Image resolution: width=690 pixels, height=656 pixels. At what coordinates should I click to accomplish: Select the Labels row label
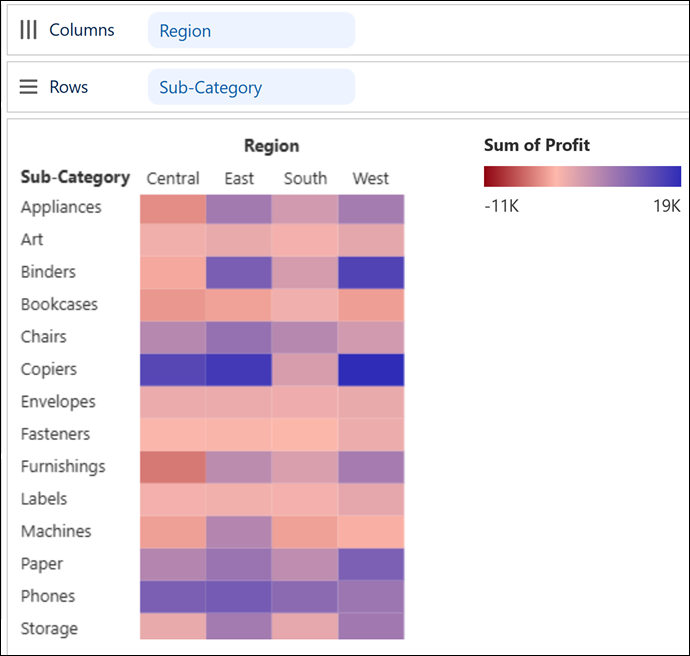coord(44,499)
